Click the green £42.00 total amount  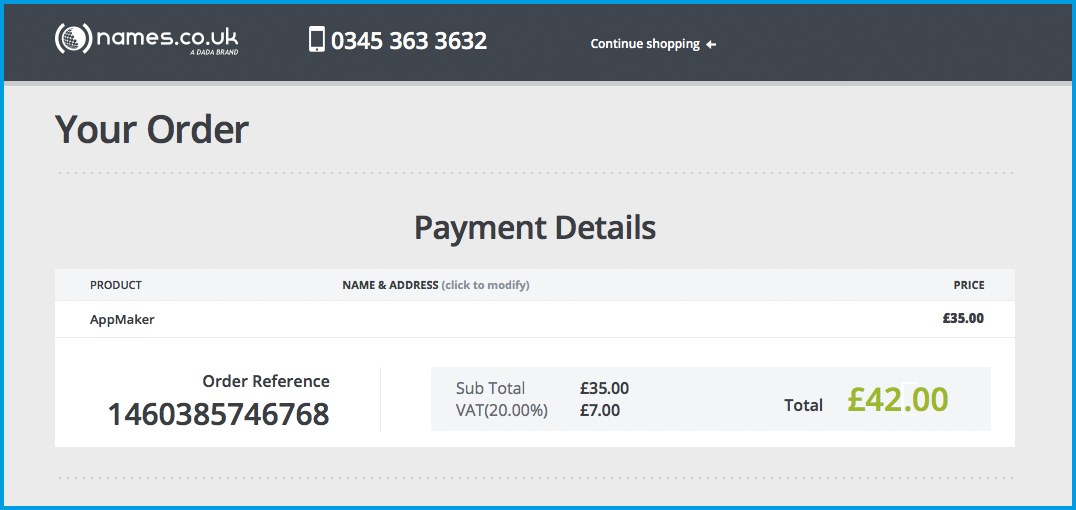tap(897, 400)
